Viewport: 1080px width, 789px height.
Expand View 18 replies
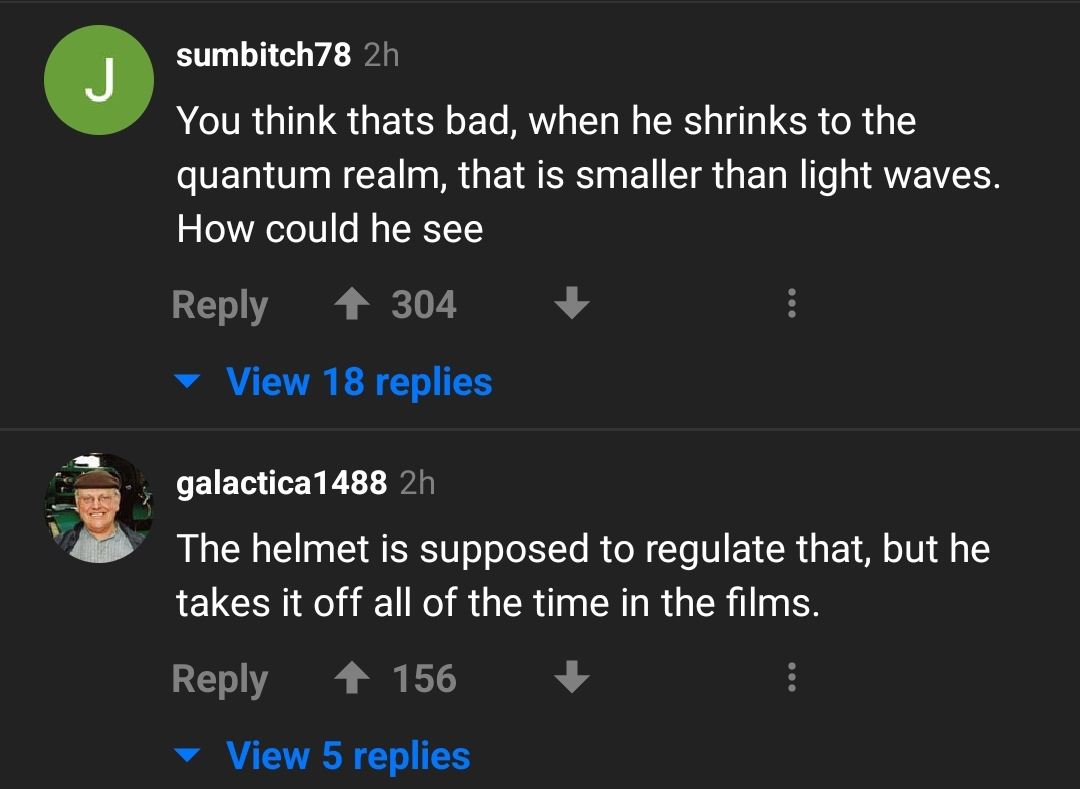point(359,381)
